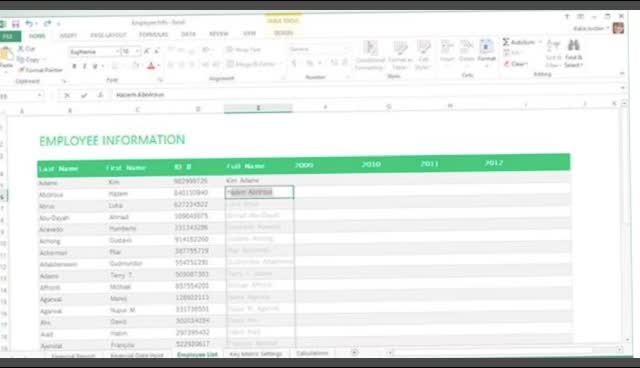Switch to the FORMULAS tab

pos(153,35)
